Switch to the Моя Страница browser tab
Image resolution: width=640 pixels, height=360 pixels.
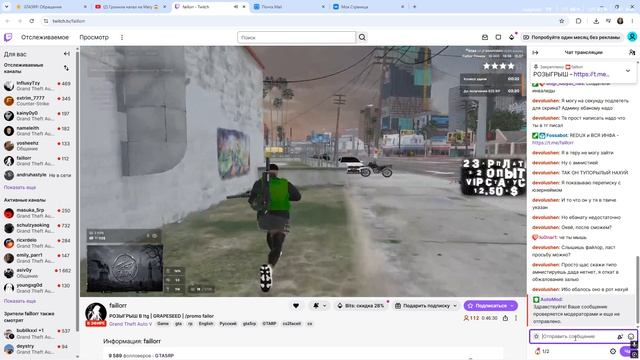[368, 7]
